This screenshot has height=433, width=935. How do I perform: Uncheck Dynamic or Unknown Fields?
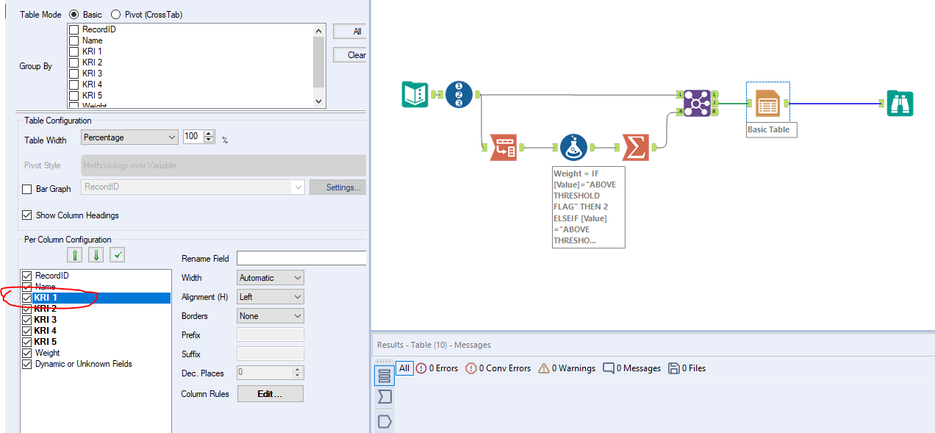click(x=27, y=364)
